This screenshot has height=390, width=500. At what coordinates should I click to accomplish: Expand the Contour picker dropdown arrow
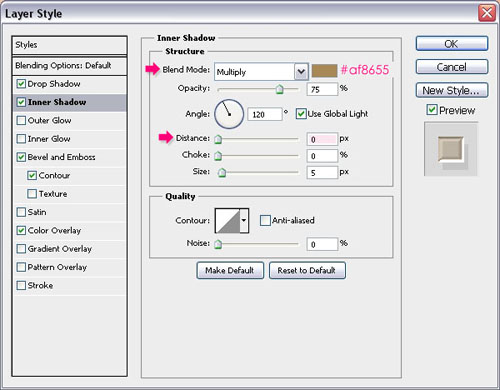coord(244,220)
